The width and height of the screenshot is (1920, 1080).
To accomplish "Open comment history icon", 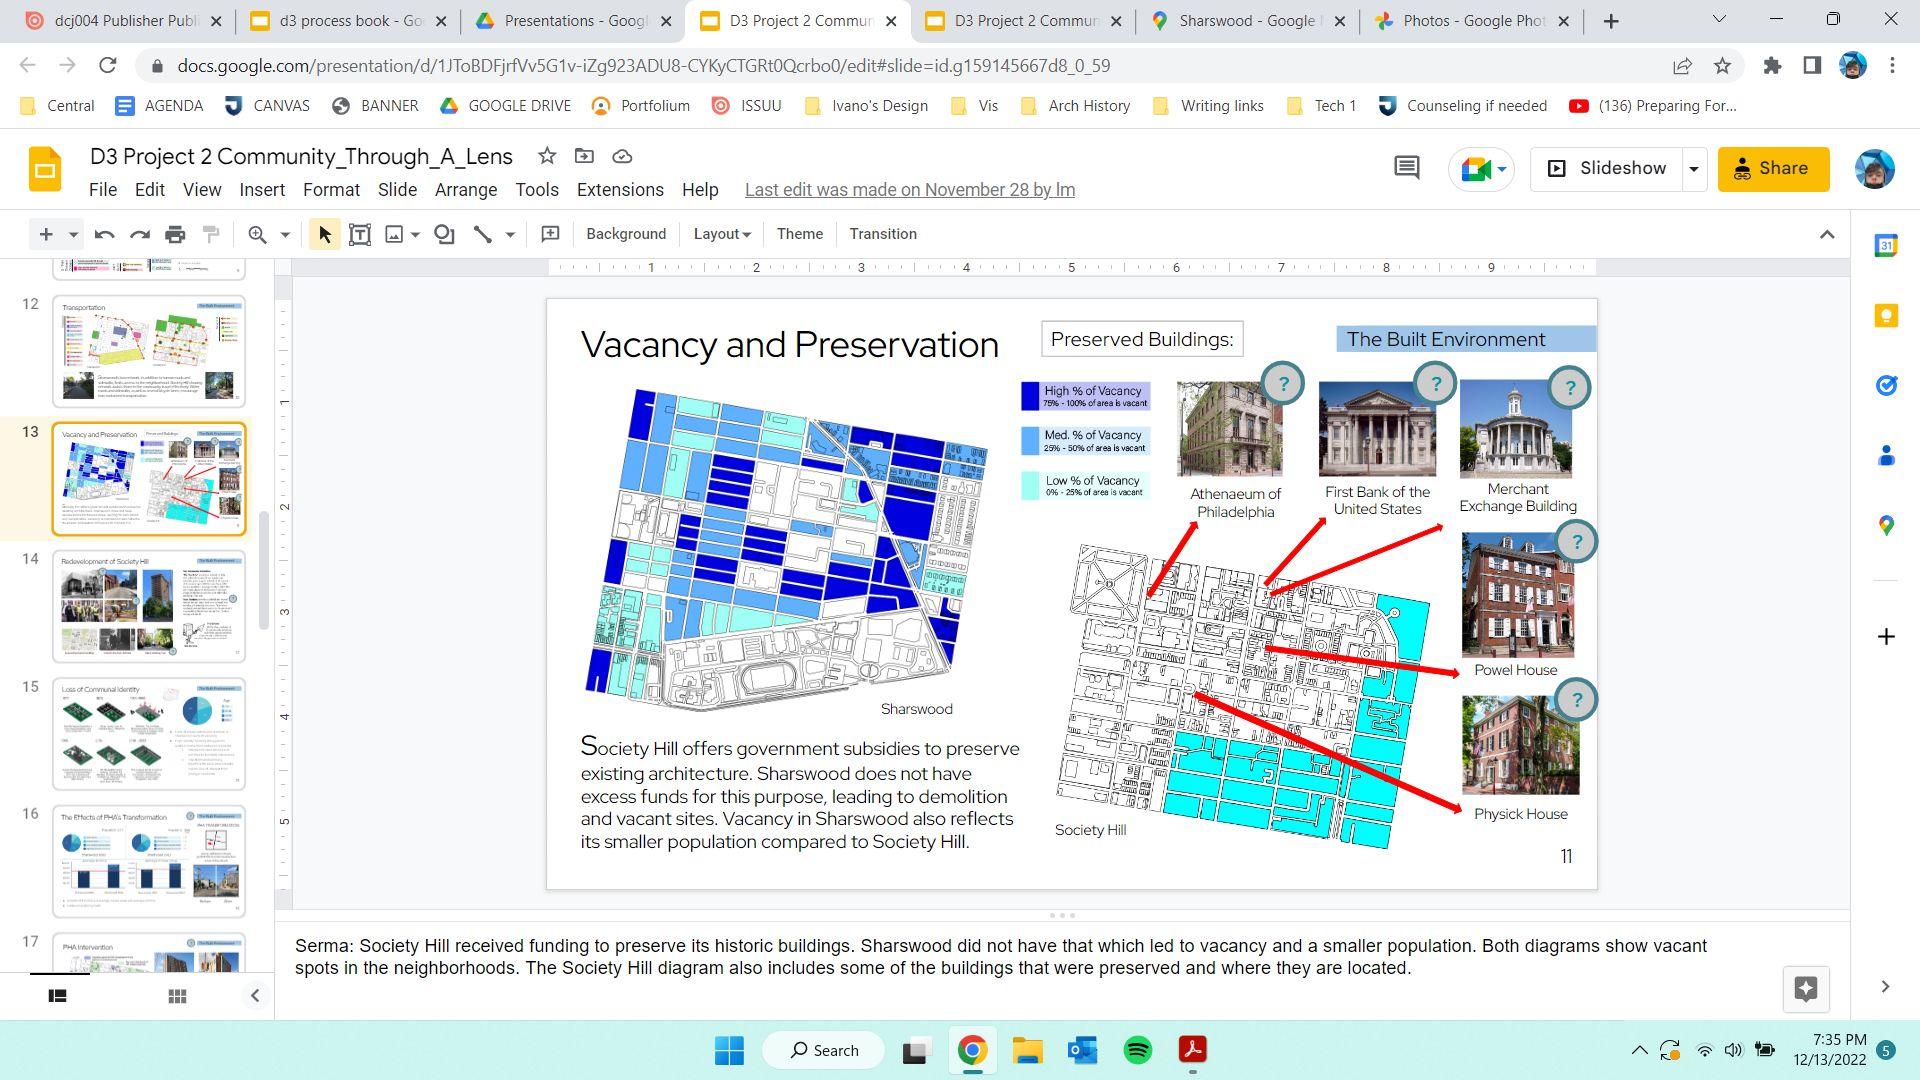I will click(x=1406, y=168).
